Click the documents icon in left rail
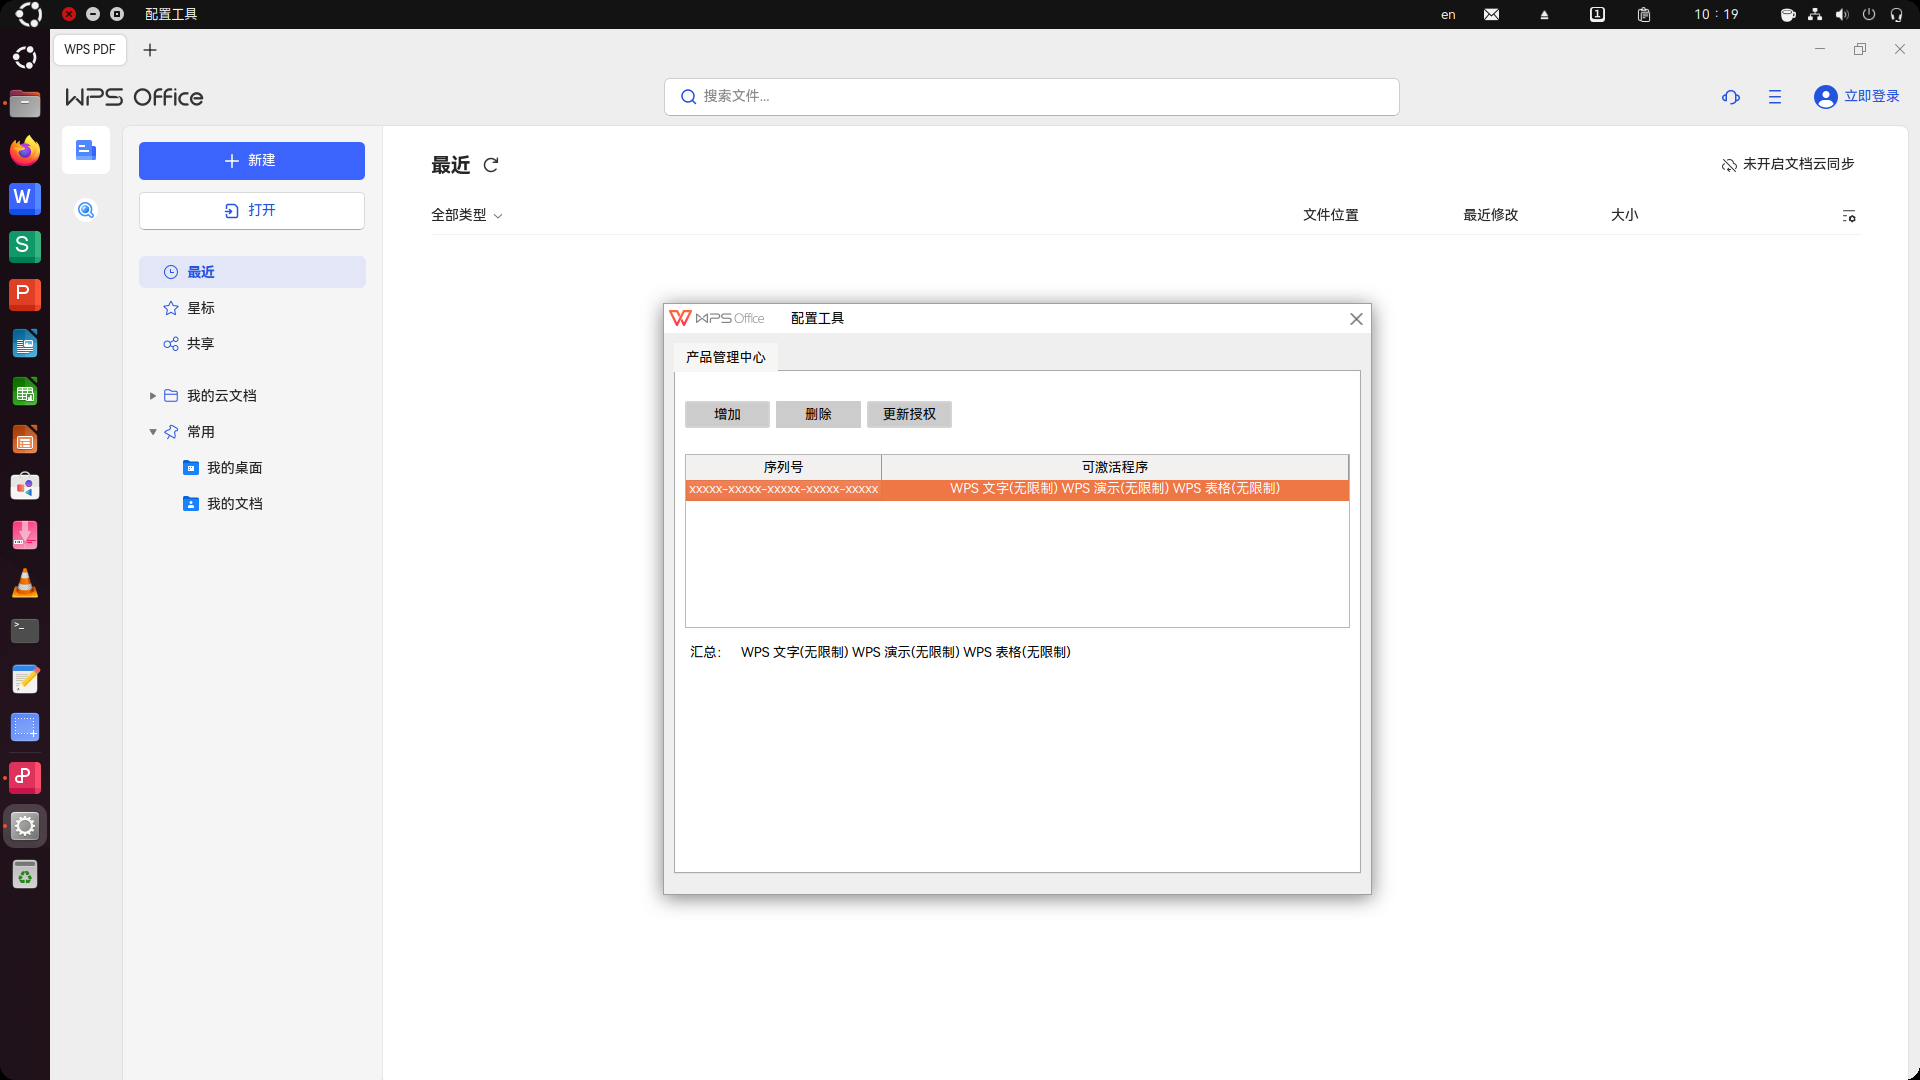The height and width of the screenshot is (1080, 1920). [x=86, y=151]
